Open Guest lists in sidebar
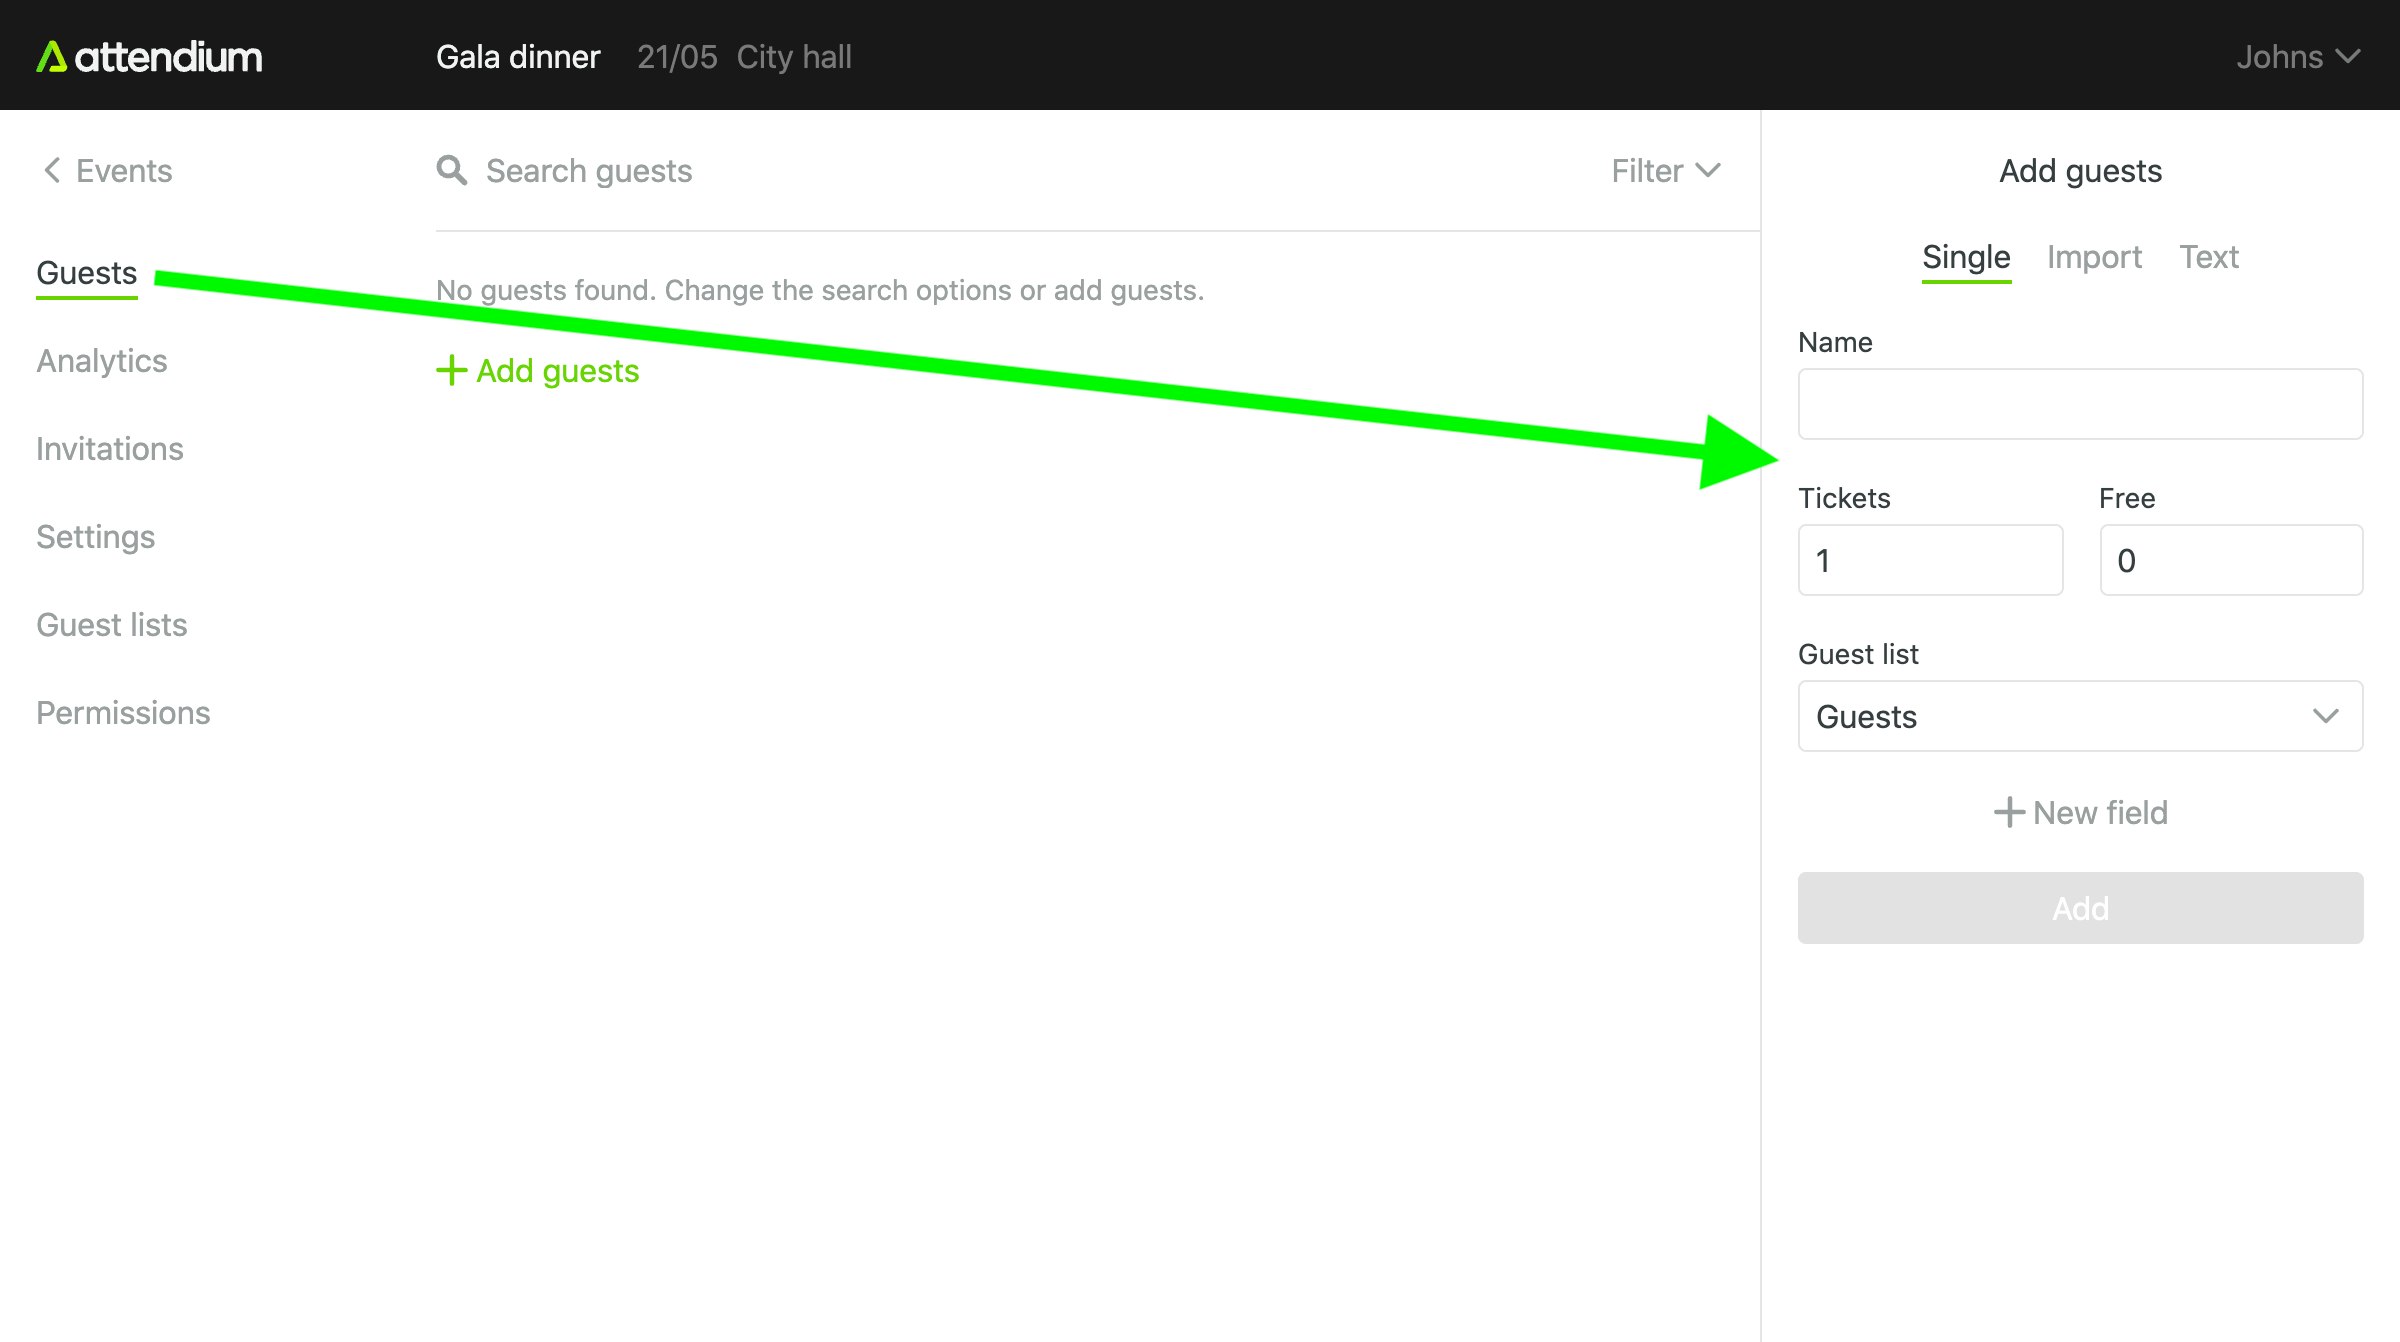This screenshot has height=1342, width=2400. 112,625
